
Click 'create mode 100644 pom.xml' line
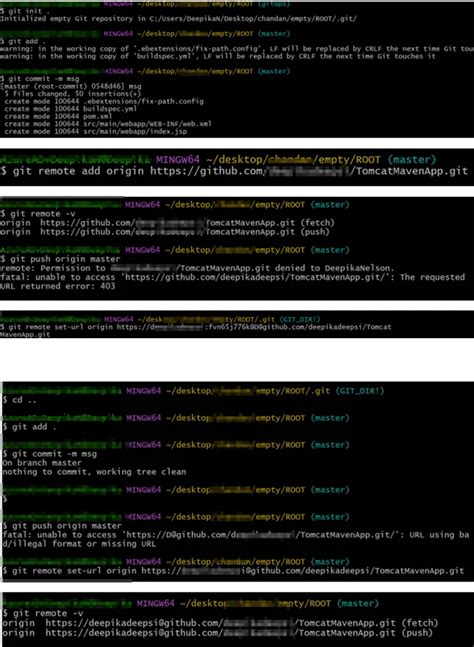(x=58, y=116)
